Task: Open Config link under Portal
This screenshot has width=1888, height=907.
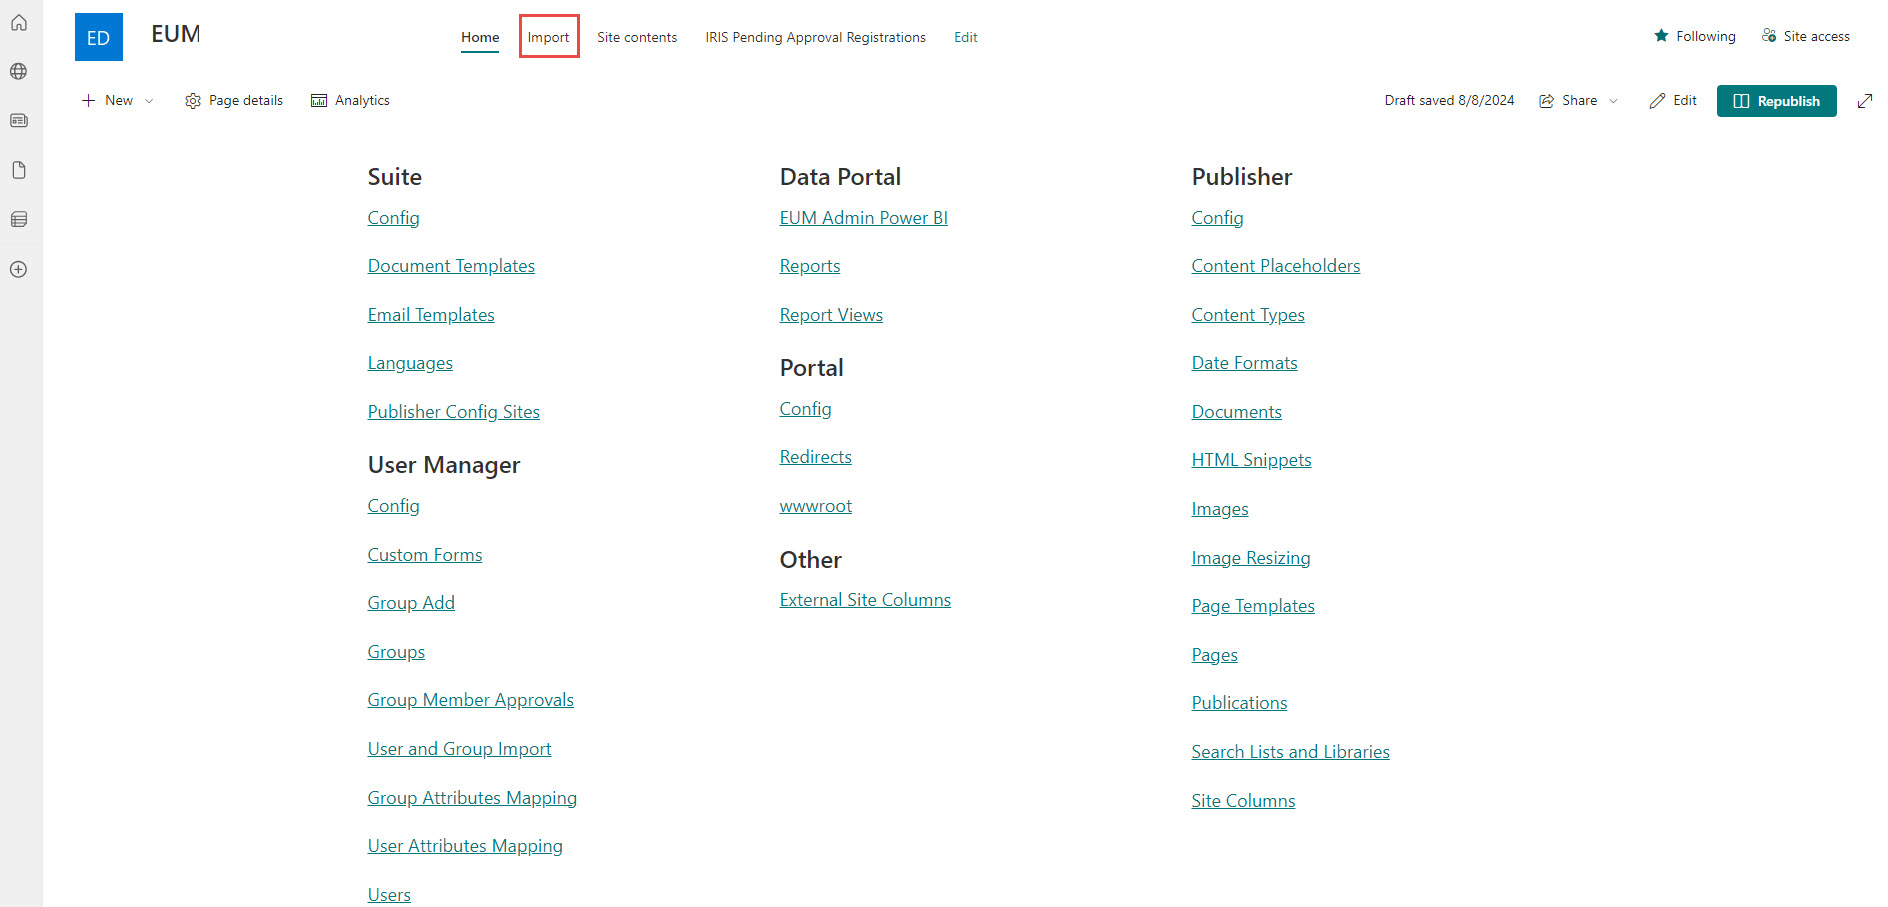Action: (805, 409)
